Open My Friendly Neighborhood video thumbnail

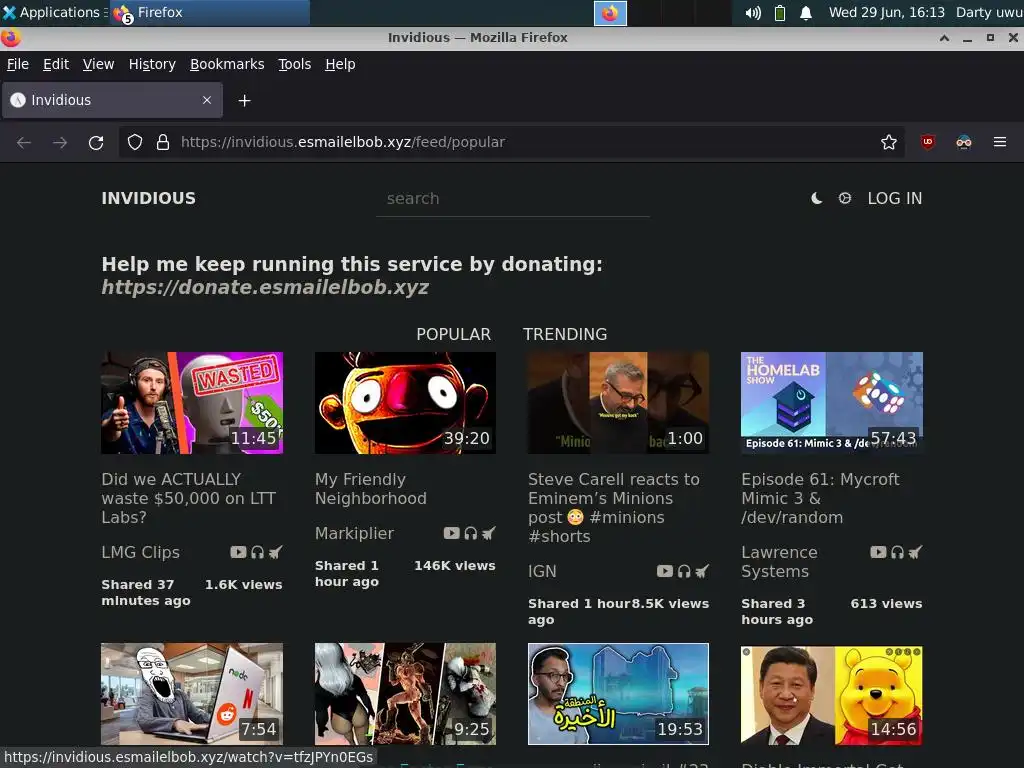pos(405,403)
